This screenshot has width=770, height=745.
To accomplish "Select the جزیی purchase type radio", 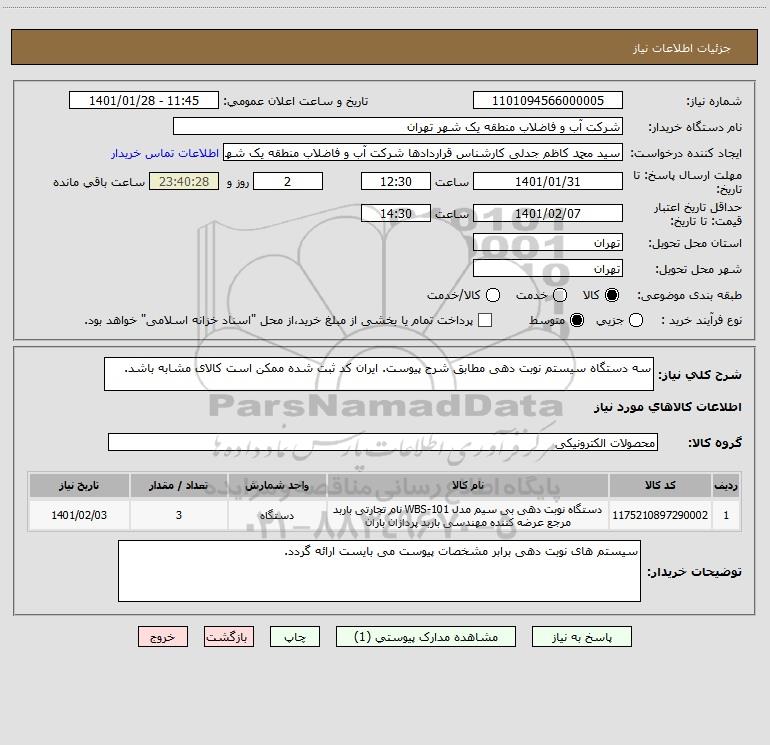I will [636, 320].
